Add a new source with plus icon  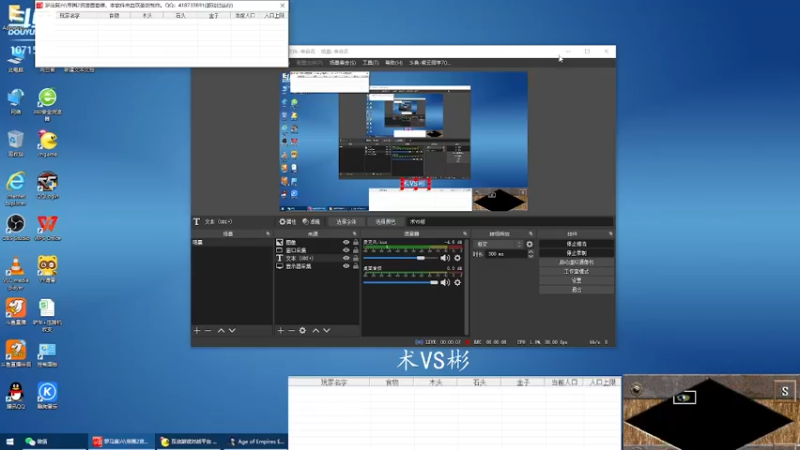[281, 331]
